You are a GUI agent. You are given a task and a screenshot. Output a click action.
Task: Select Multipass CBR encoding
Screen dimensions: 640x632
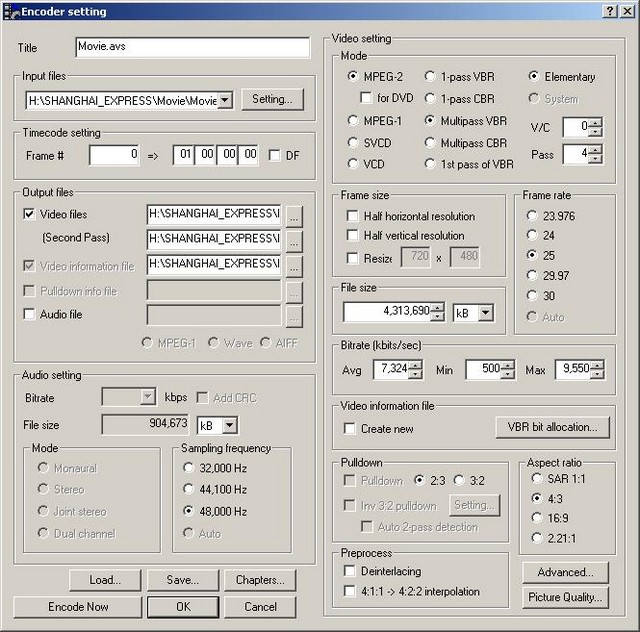point(429,142)
